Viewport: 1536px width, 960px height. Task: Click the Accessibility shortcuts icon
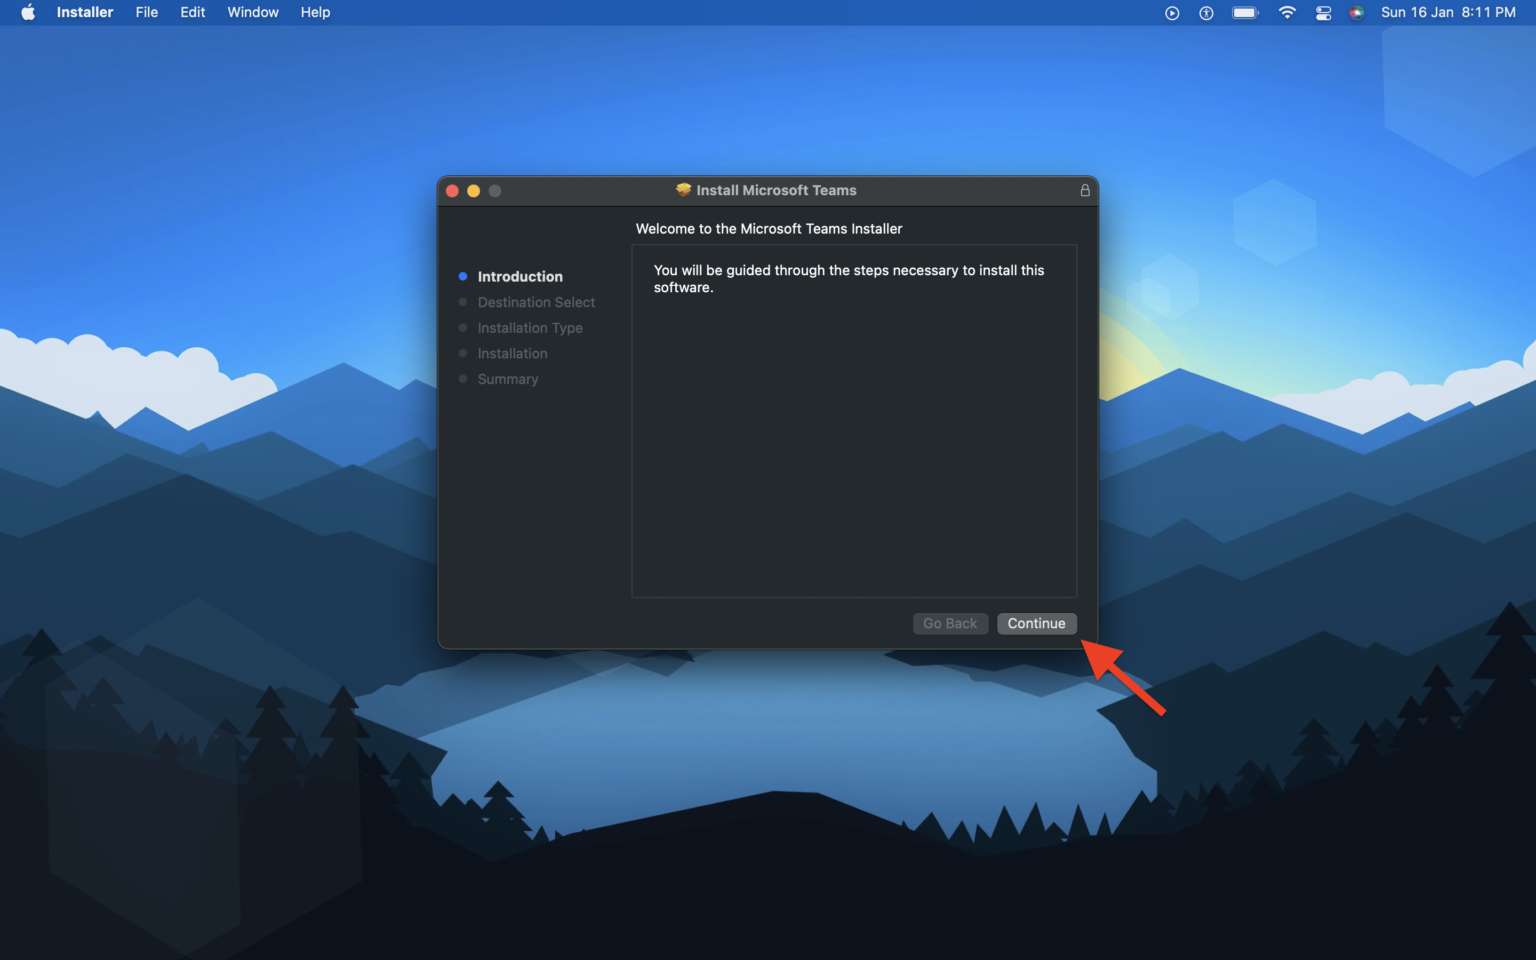coord(1206,12)
